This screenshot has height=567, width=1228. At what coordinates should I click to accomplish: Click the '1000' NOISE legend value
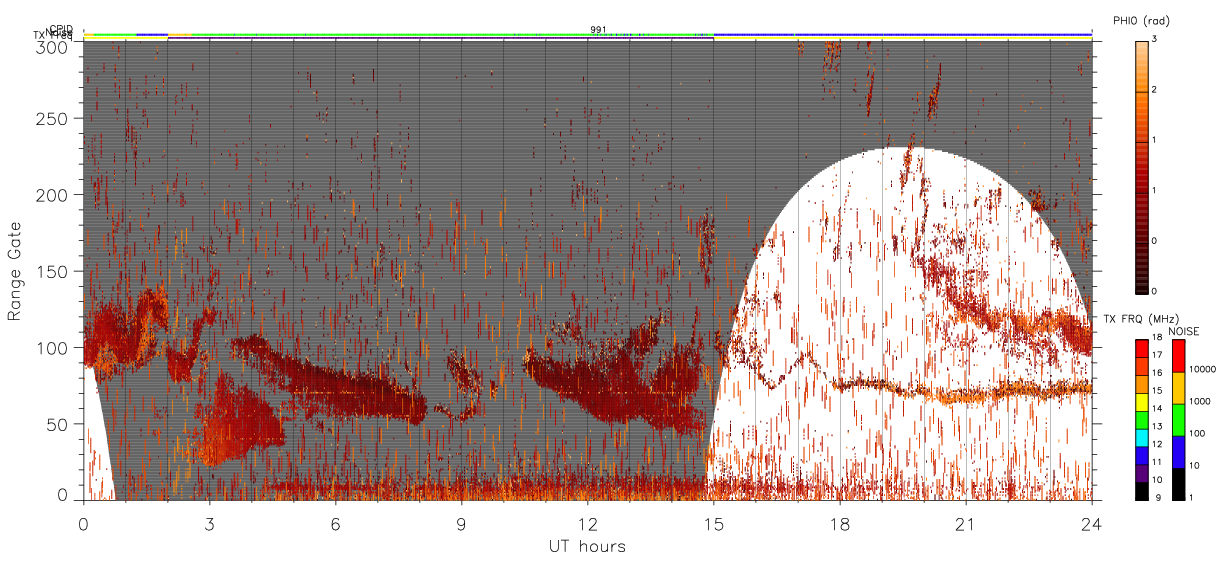[x=1199, y=402]
